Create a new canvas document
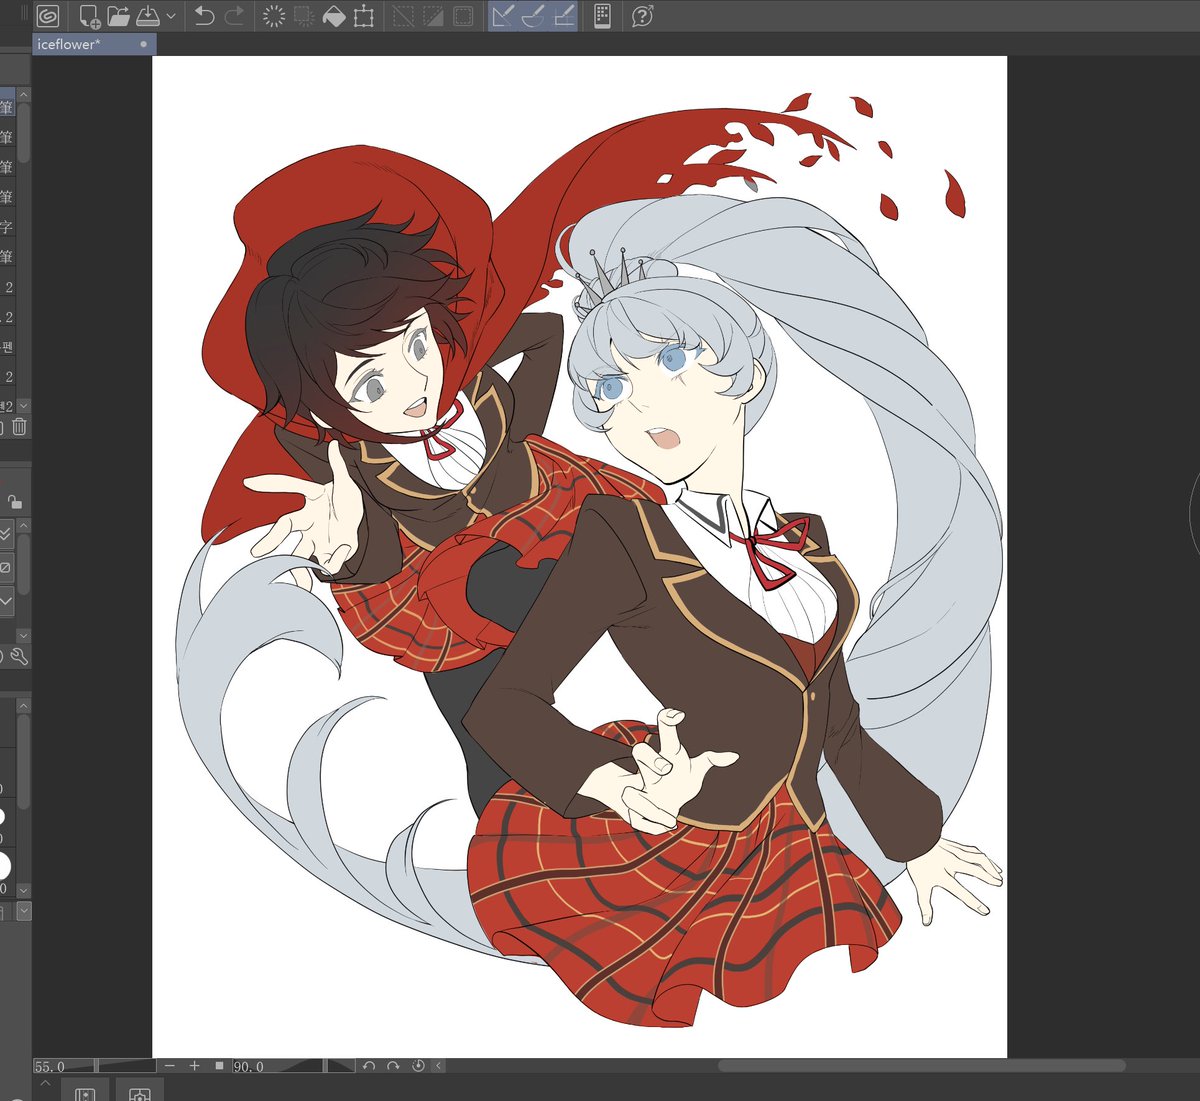 tap(89, 16)
